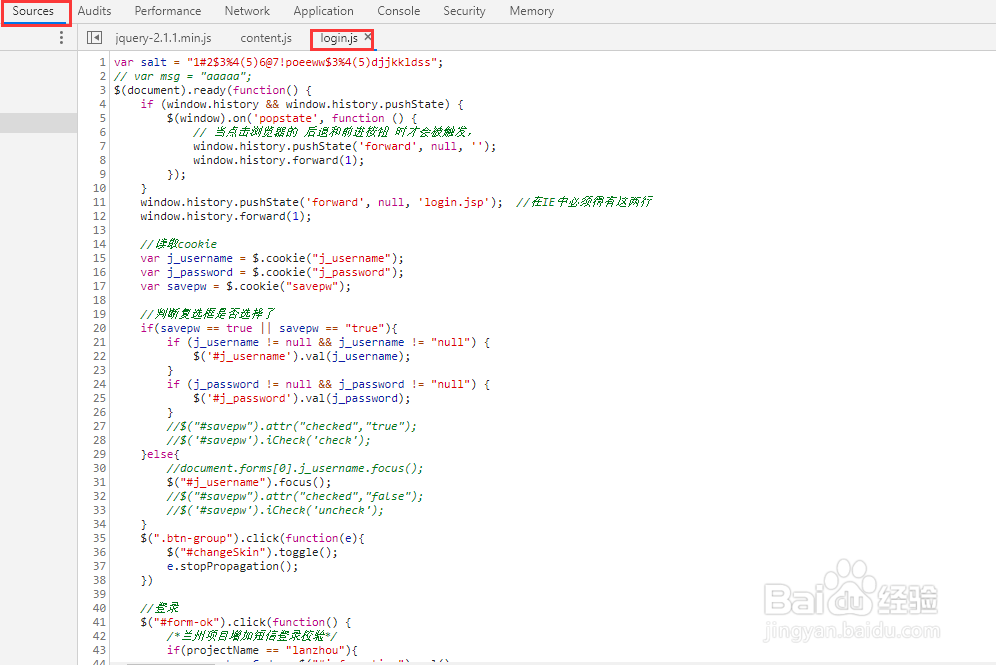This screenshot has width=996, height=665.
Task: Click the commented 'var msg' line
Action: (183, 76)
